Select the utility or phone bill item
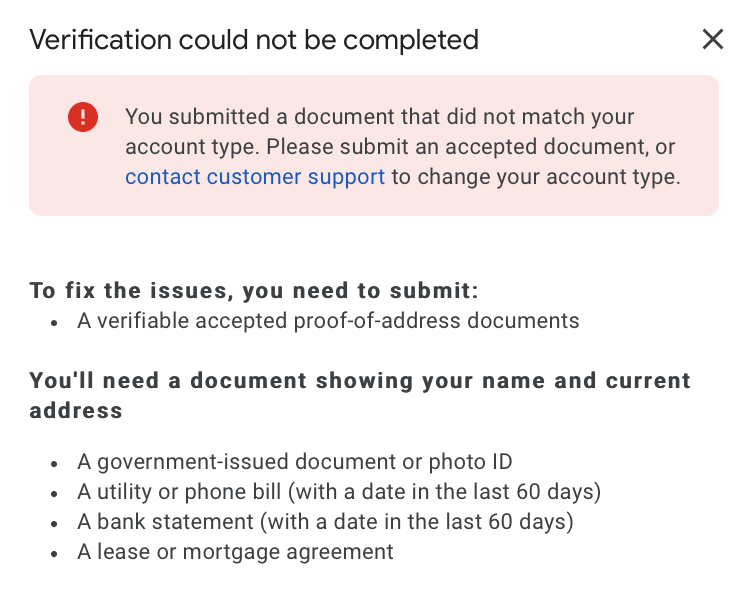The image size is (752, 606). click(x=338, y=492)
